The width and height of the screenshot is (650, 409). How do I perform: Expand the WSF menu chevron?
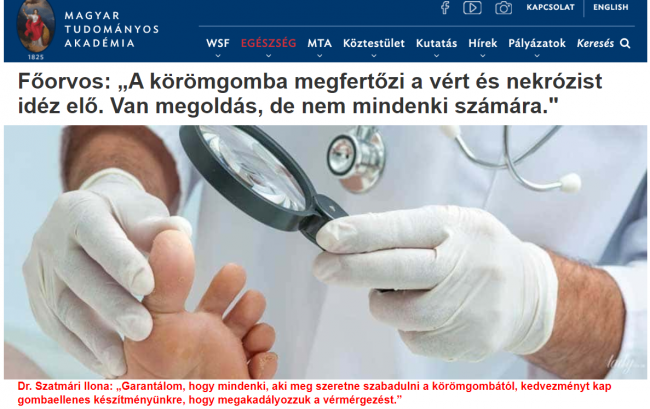point(218,56)
